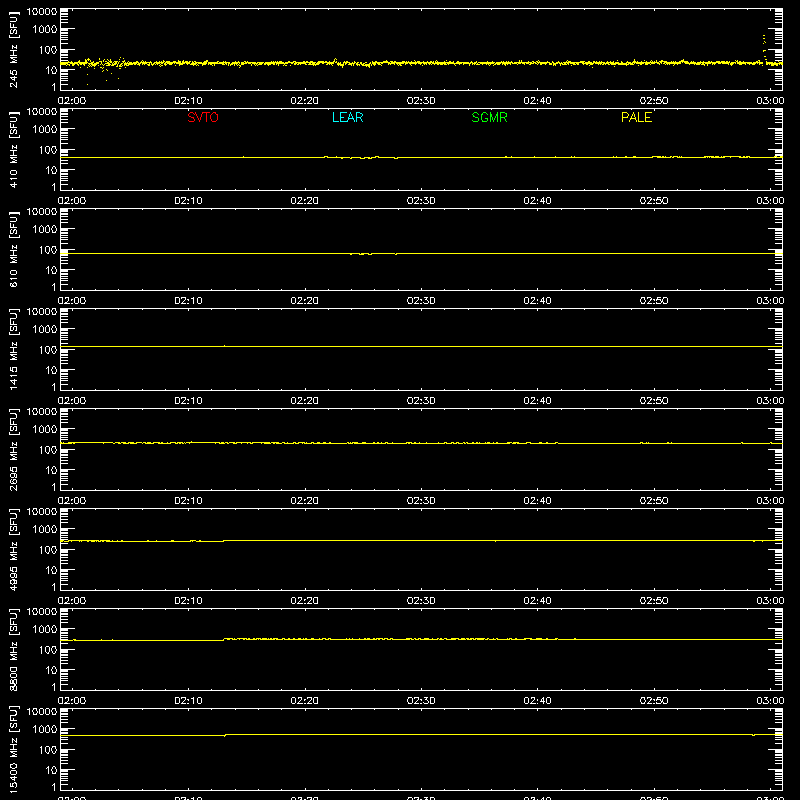800x800 pixels.
Task: Click the 8800 MHz trace step near 02:13
Action: [x=224, y=639]
